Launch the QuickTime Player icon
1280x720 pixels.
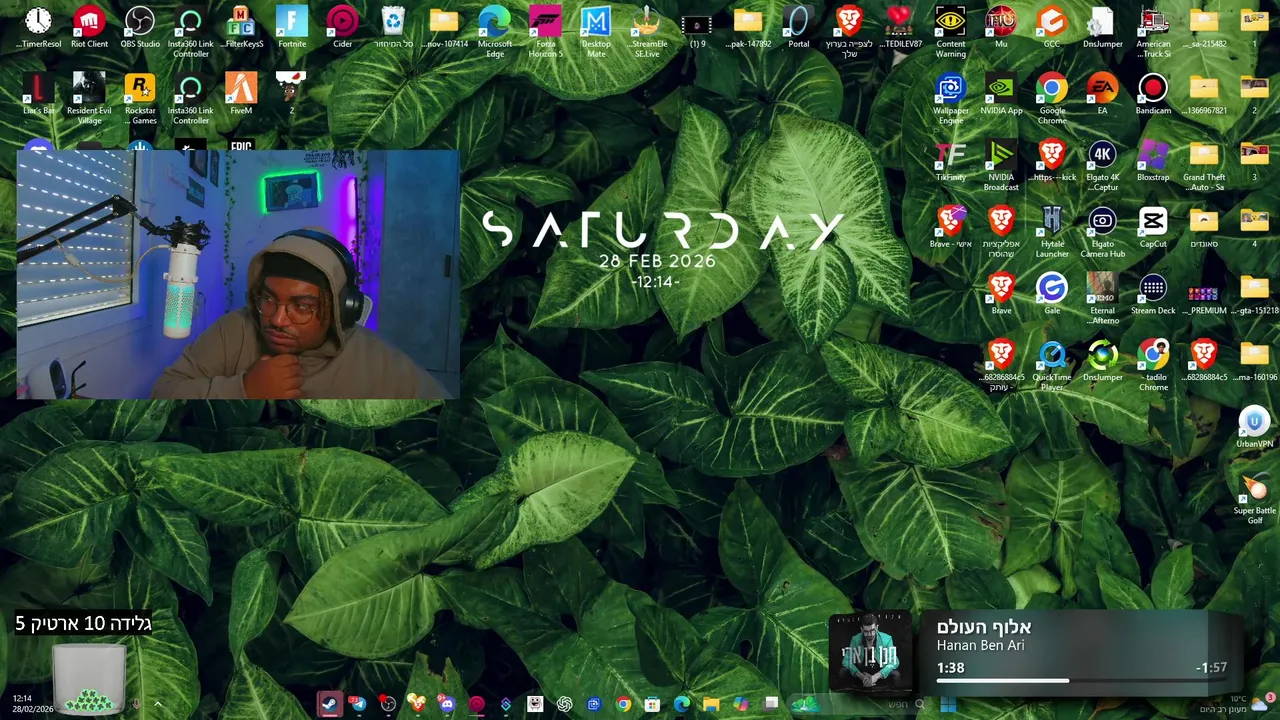(x=1051, y=365)
